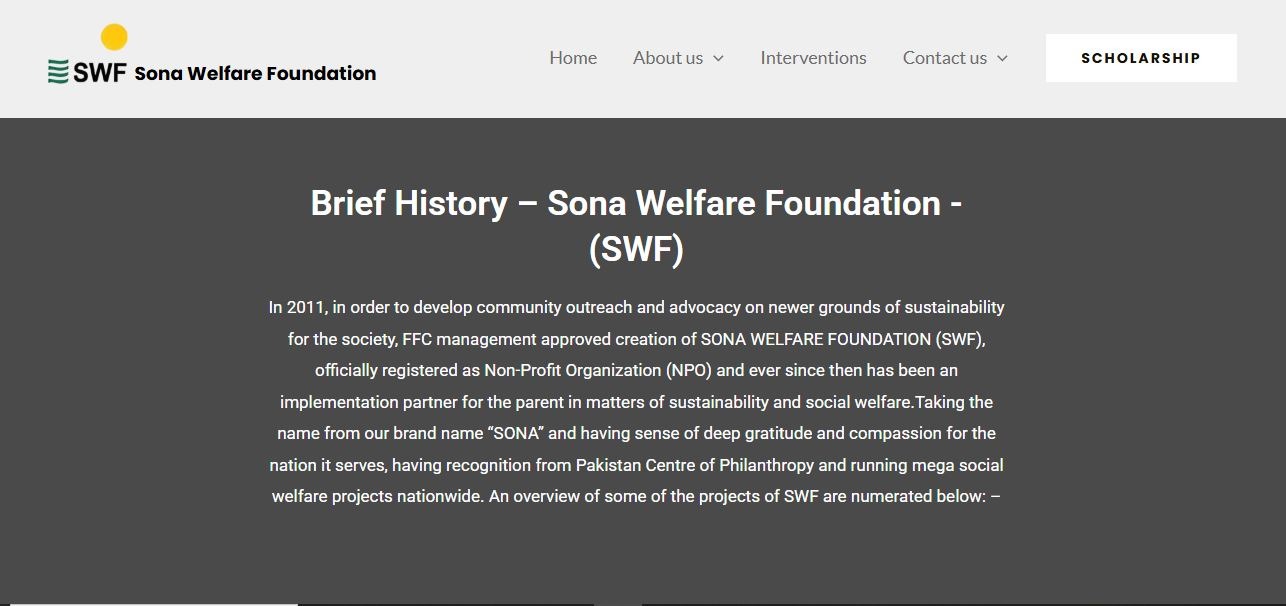Click the introduction paragraph text
The width and height of the screenshot is (1286, 606).
636,400
